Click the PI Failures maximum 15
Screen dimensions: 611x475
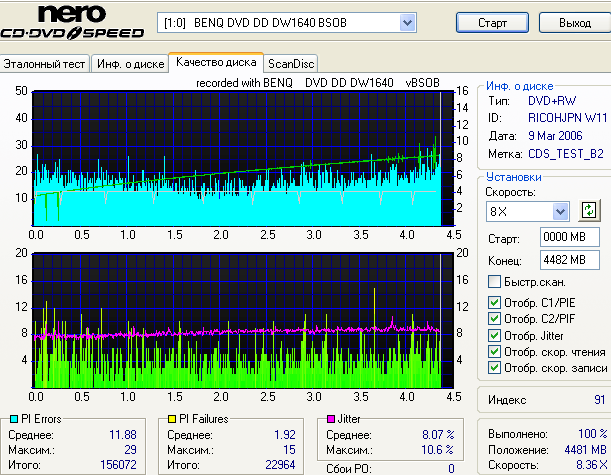point(289,450)
